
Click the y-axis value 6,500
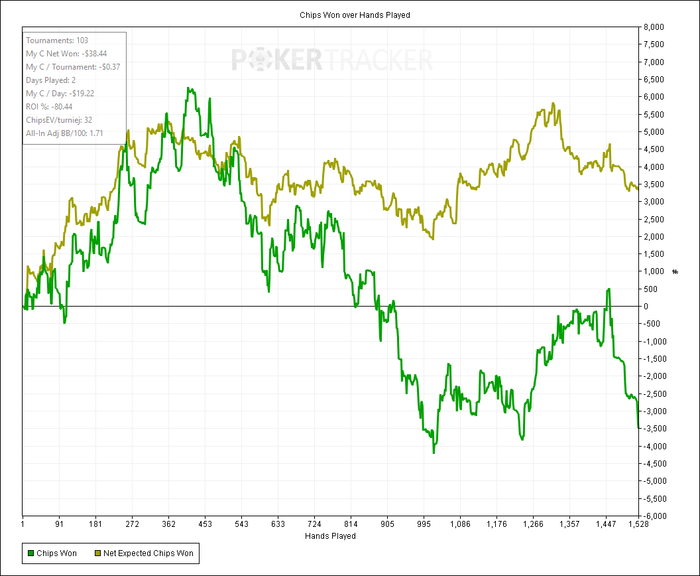pyautogui.click(x=654, y=79)
